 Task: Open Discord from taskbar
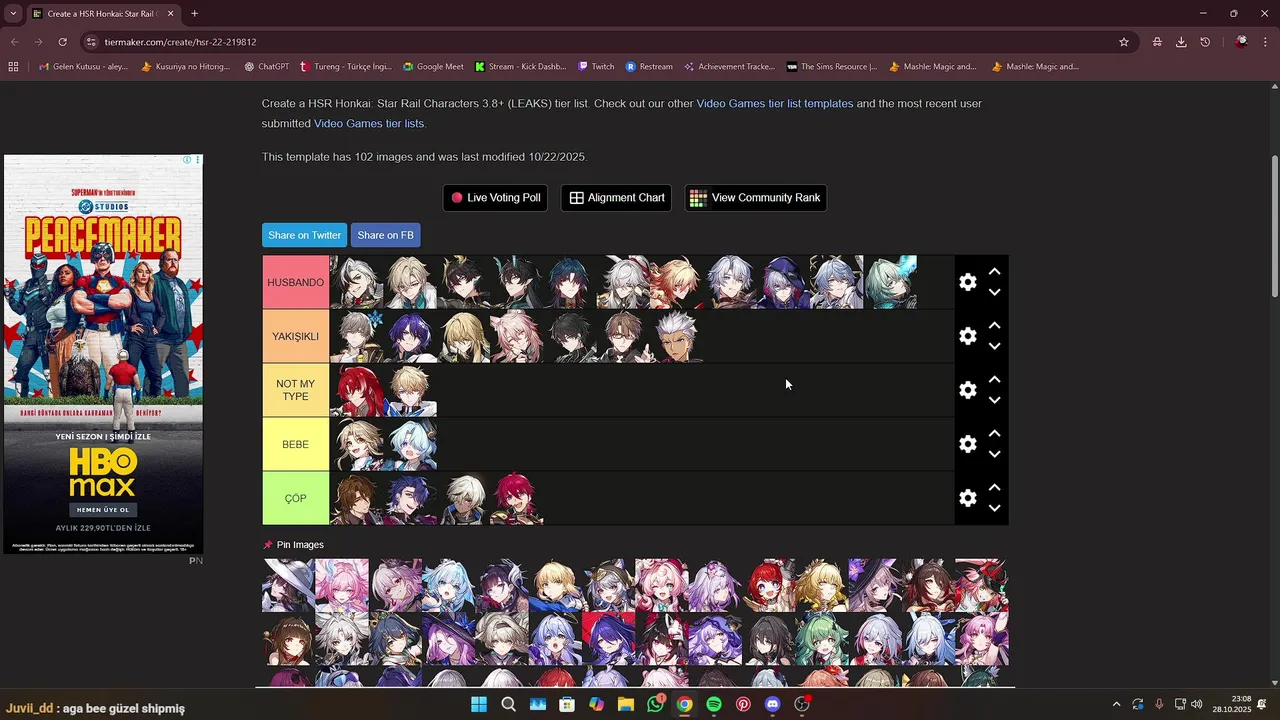pos(772,704)
